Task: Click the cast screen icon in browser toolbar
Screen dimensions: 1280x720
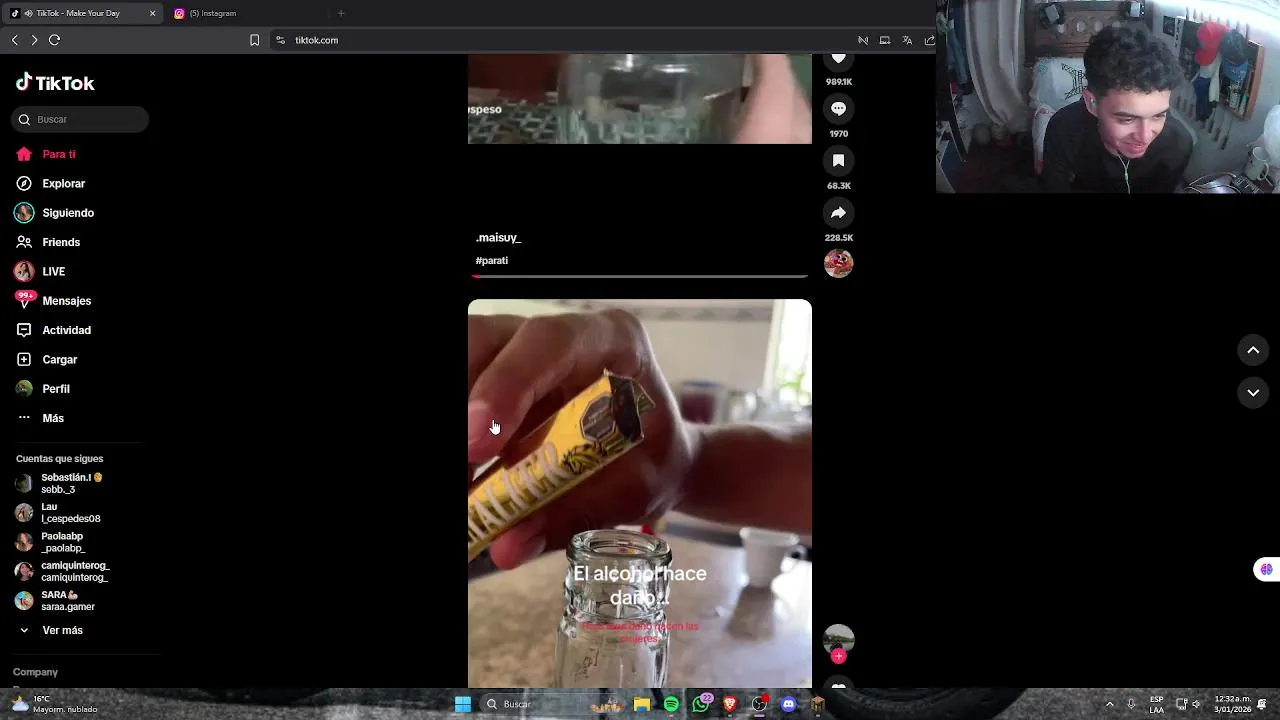Action: tap(885, 40)
